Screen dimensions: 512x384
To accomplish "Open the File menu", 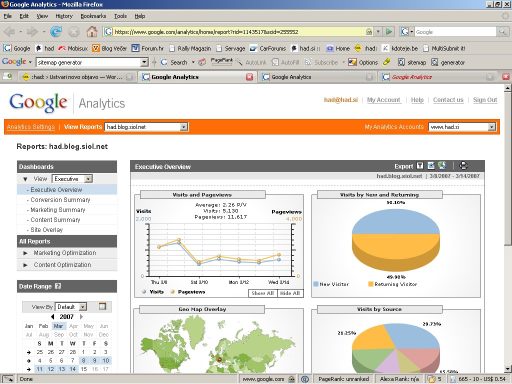I will pos(8,16).
